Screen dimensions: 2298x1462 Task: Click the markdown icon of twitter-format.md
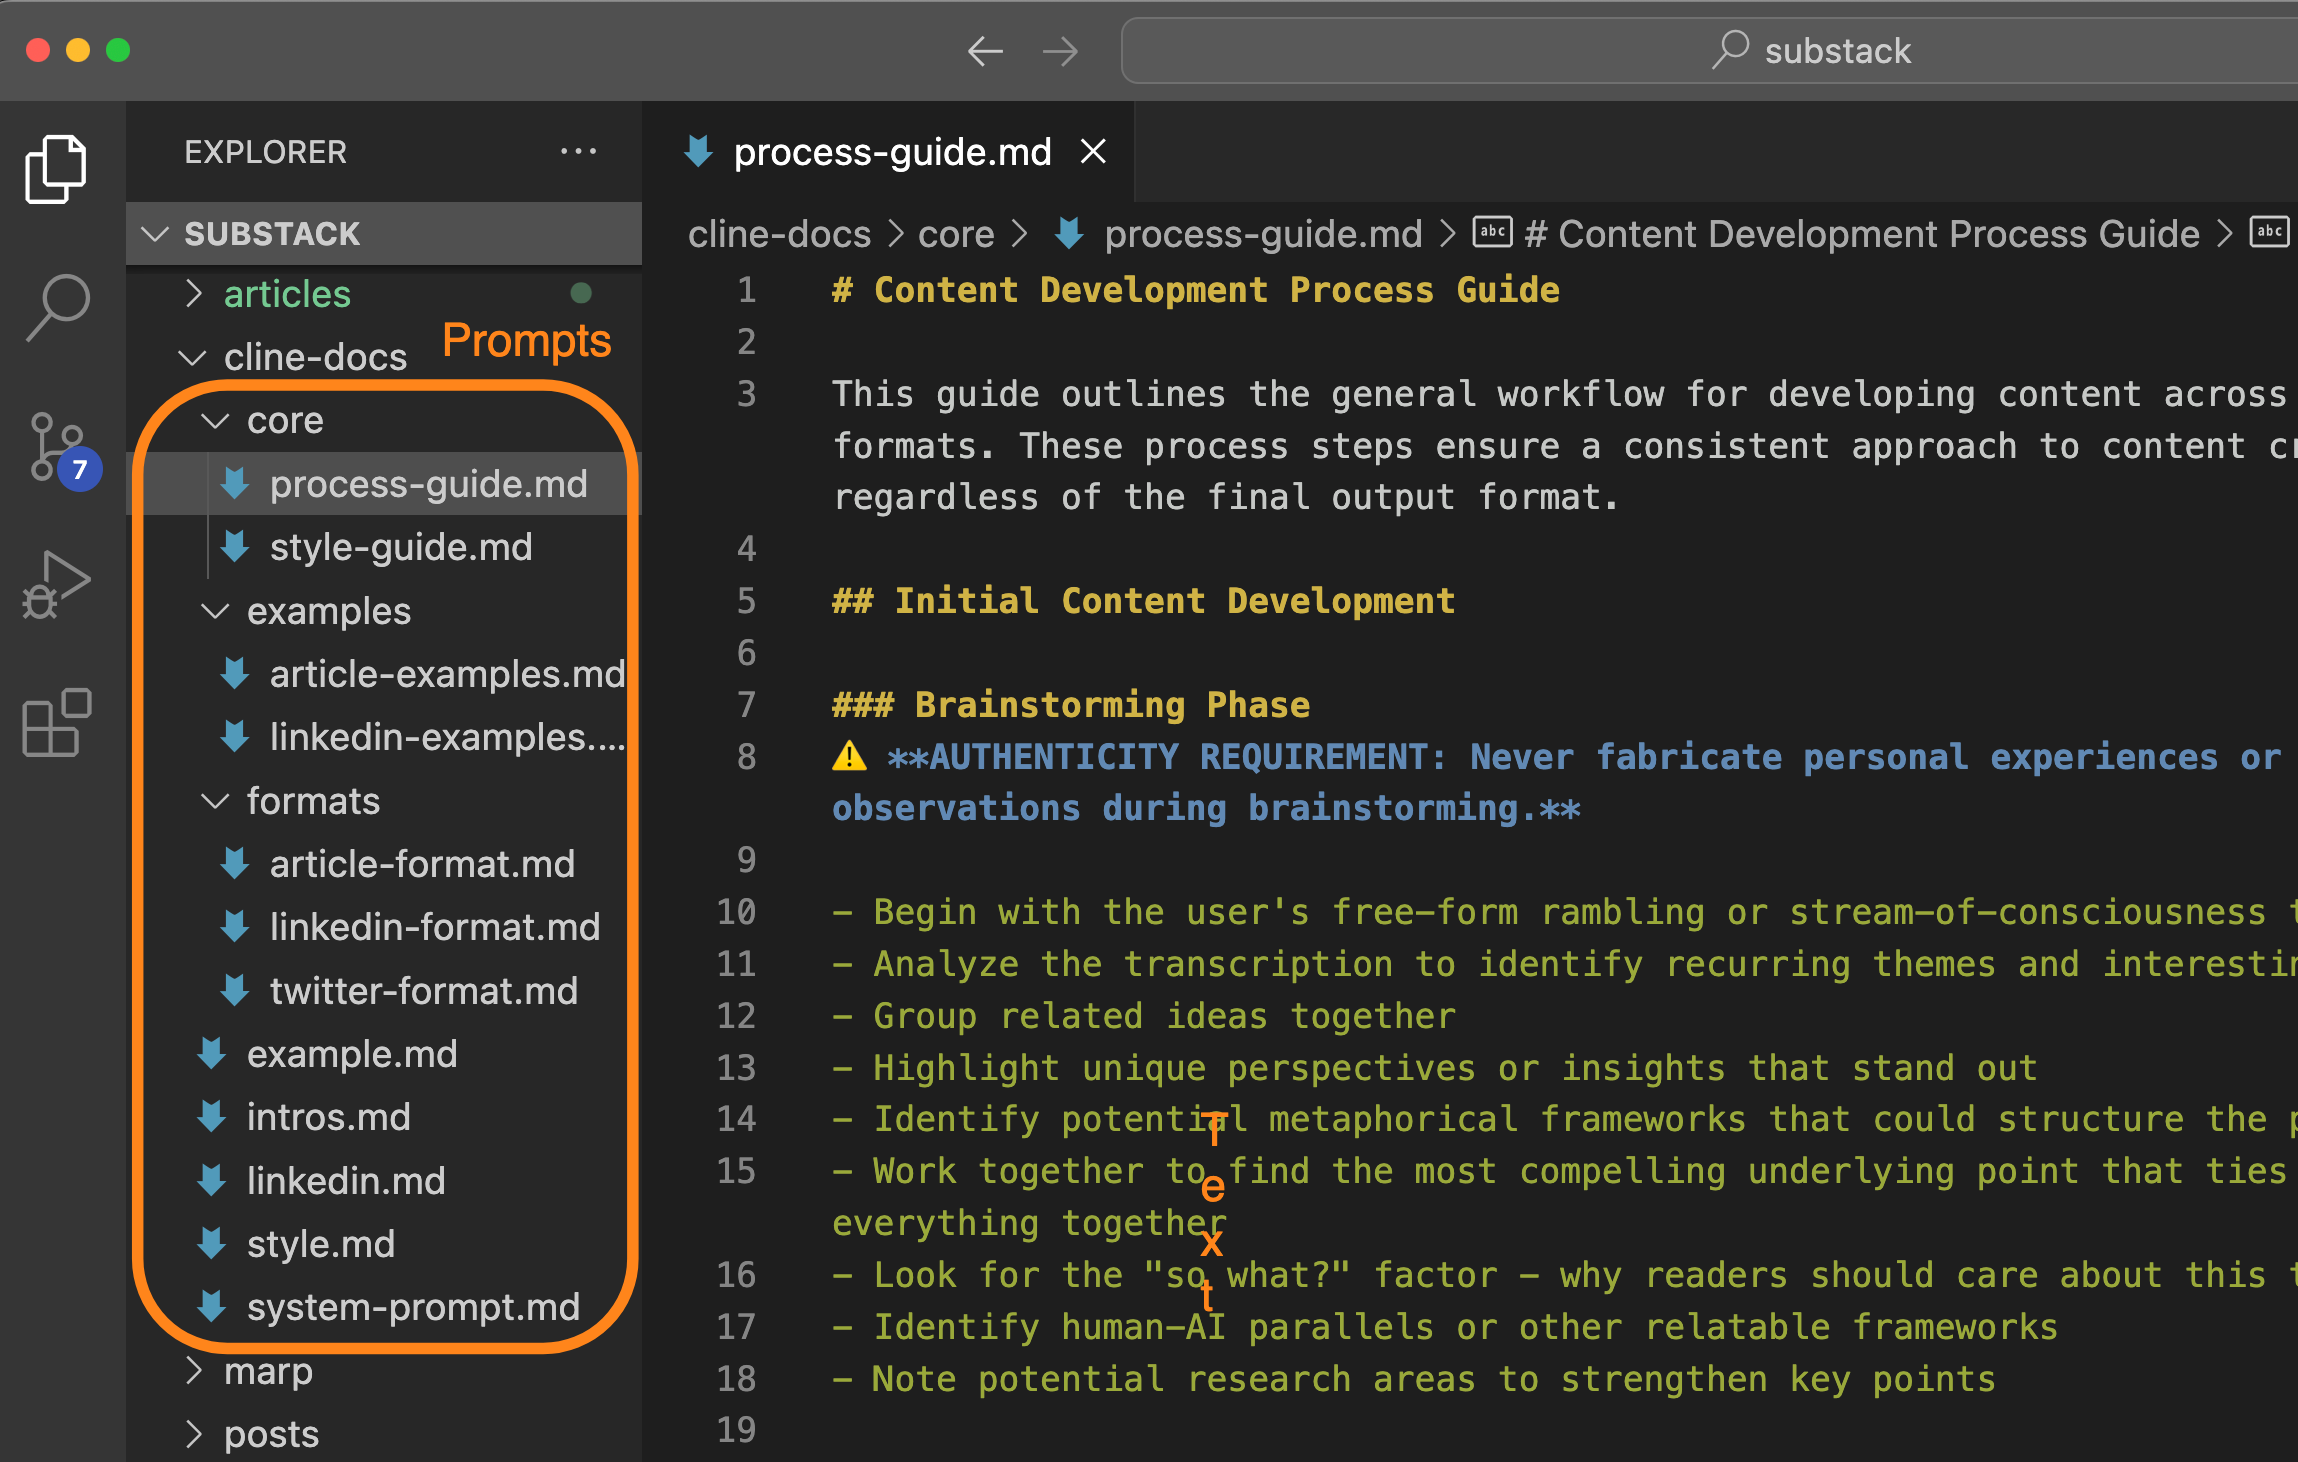[235, 991]
